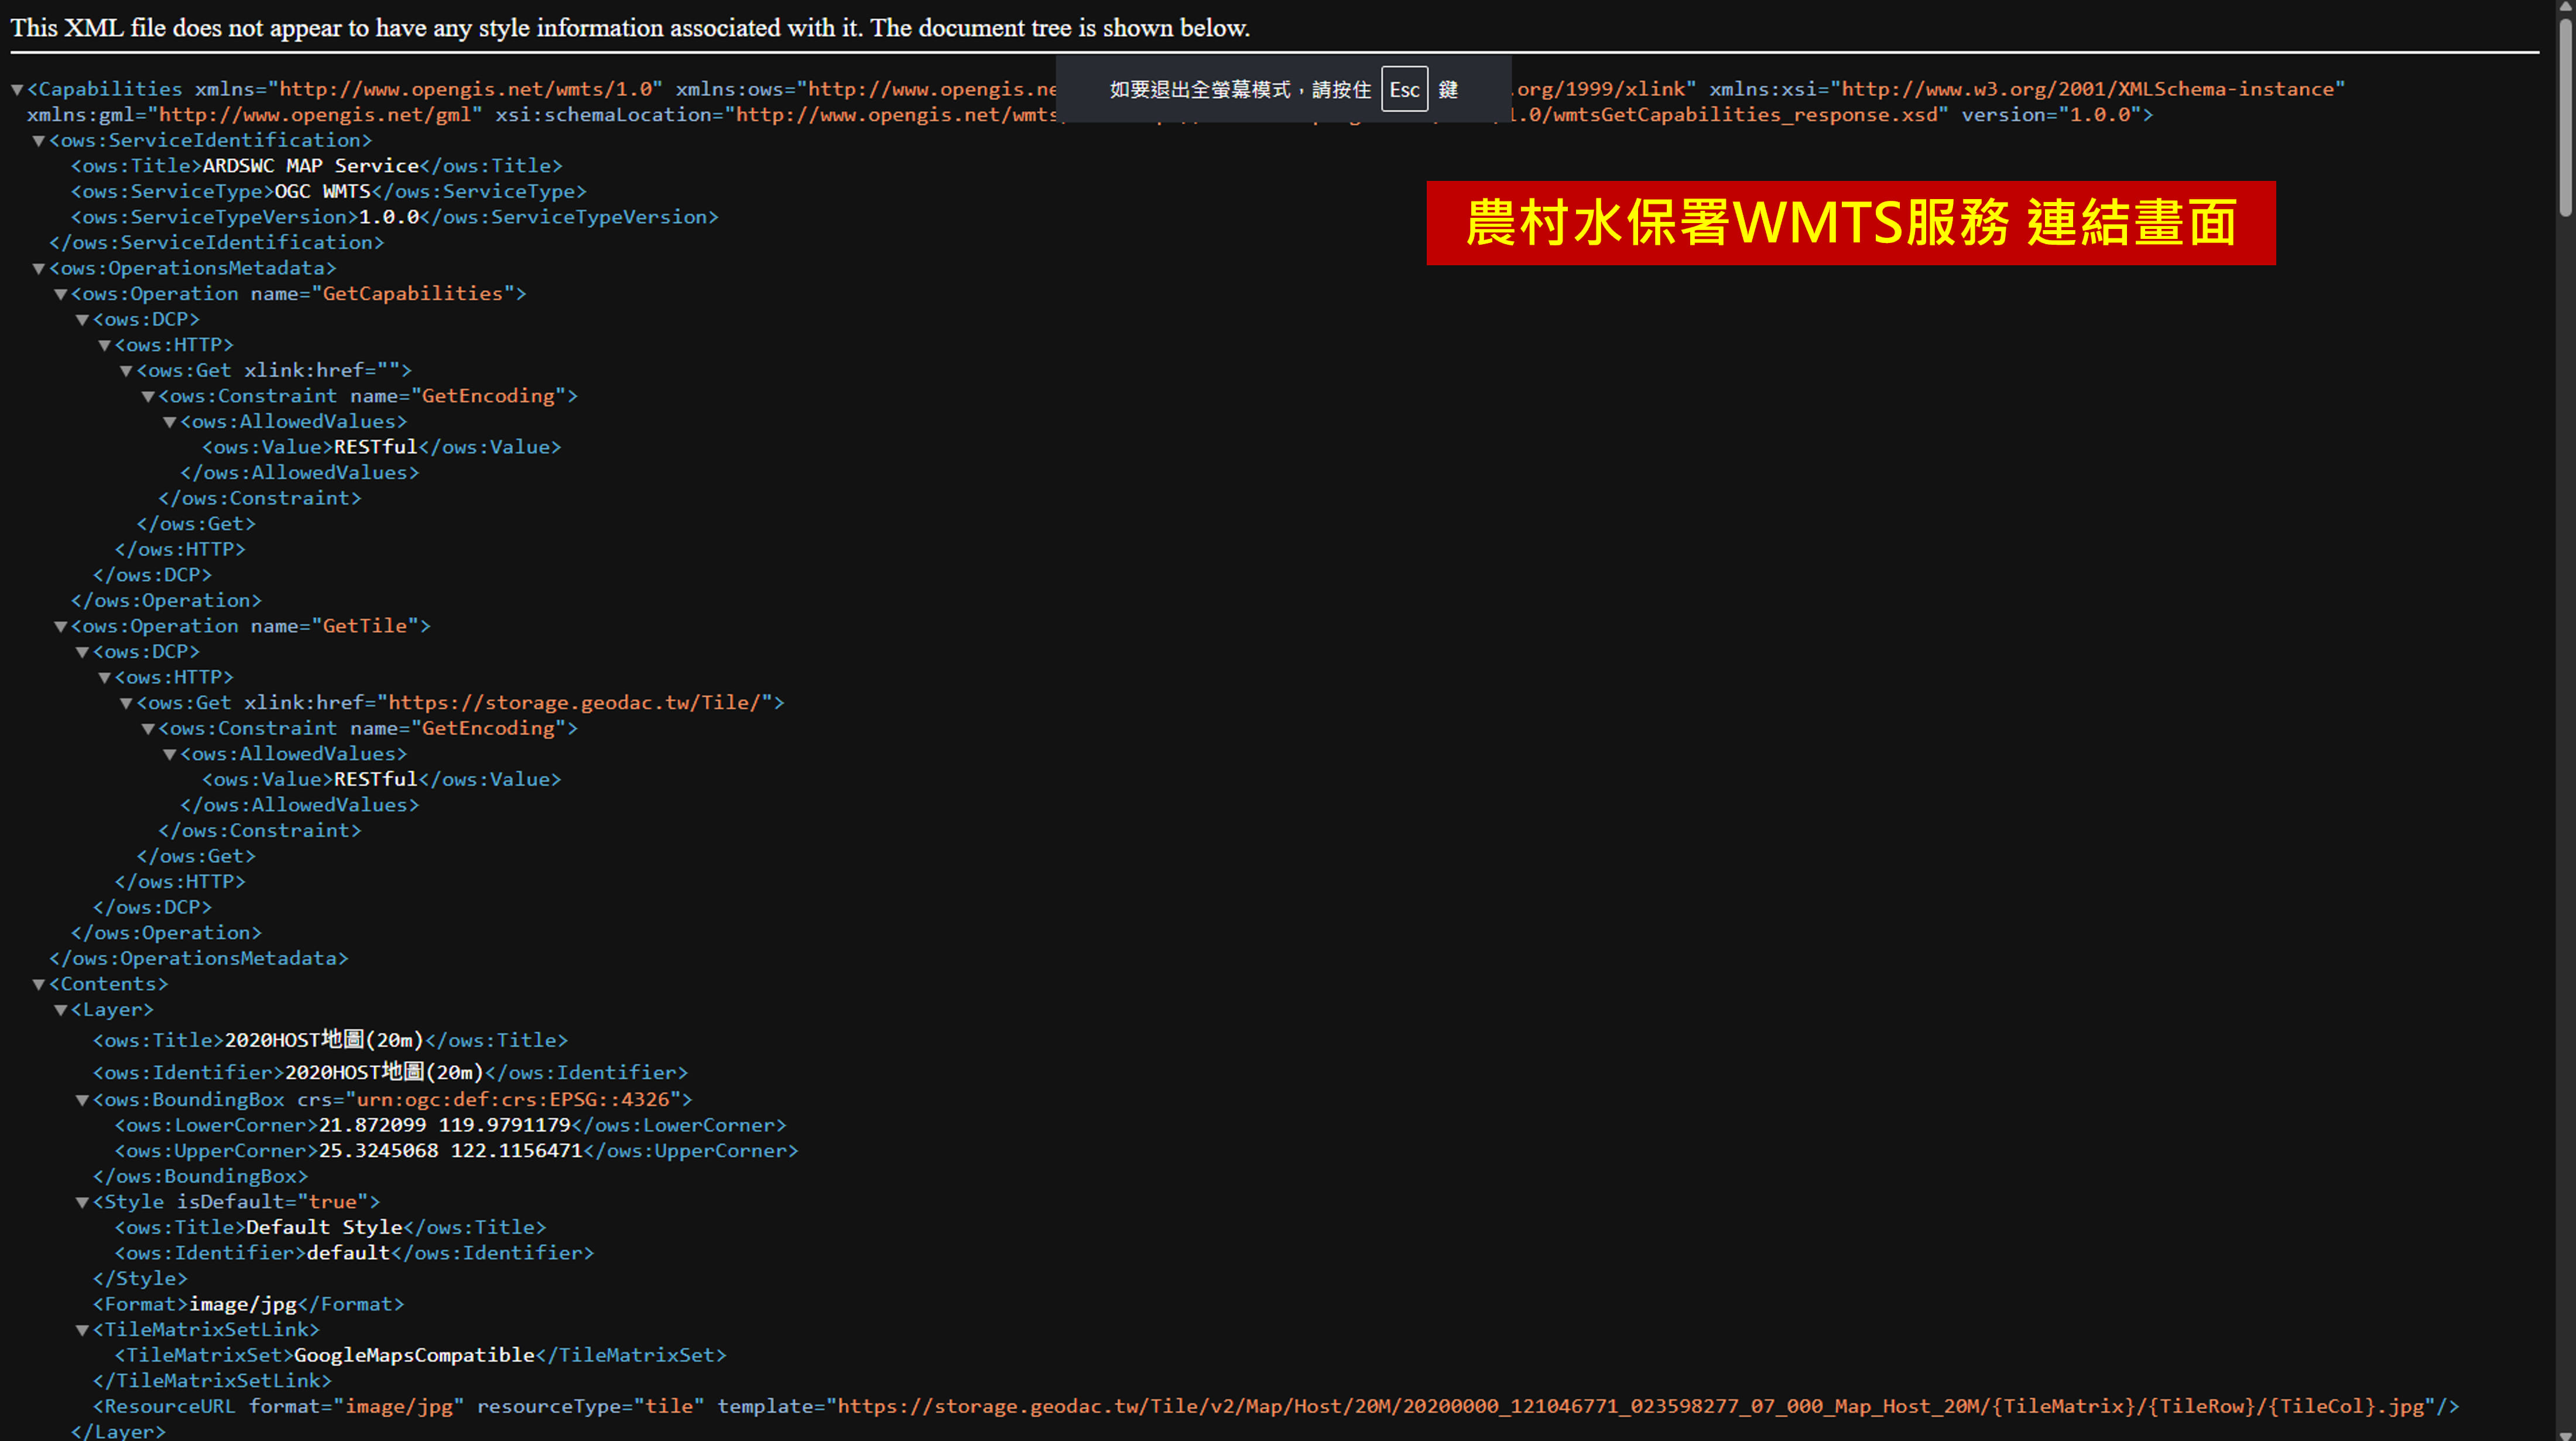Collapse ows:HTTP node under GetCapabilities
The image size is (2576, 1441).
click(x=105, y=345)
